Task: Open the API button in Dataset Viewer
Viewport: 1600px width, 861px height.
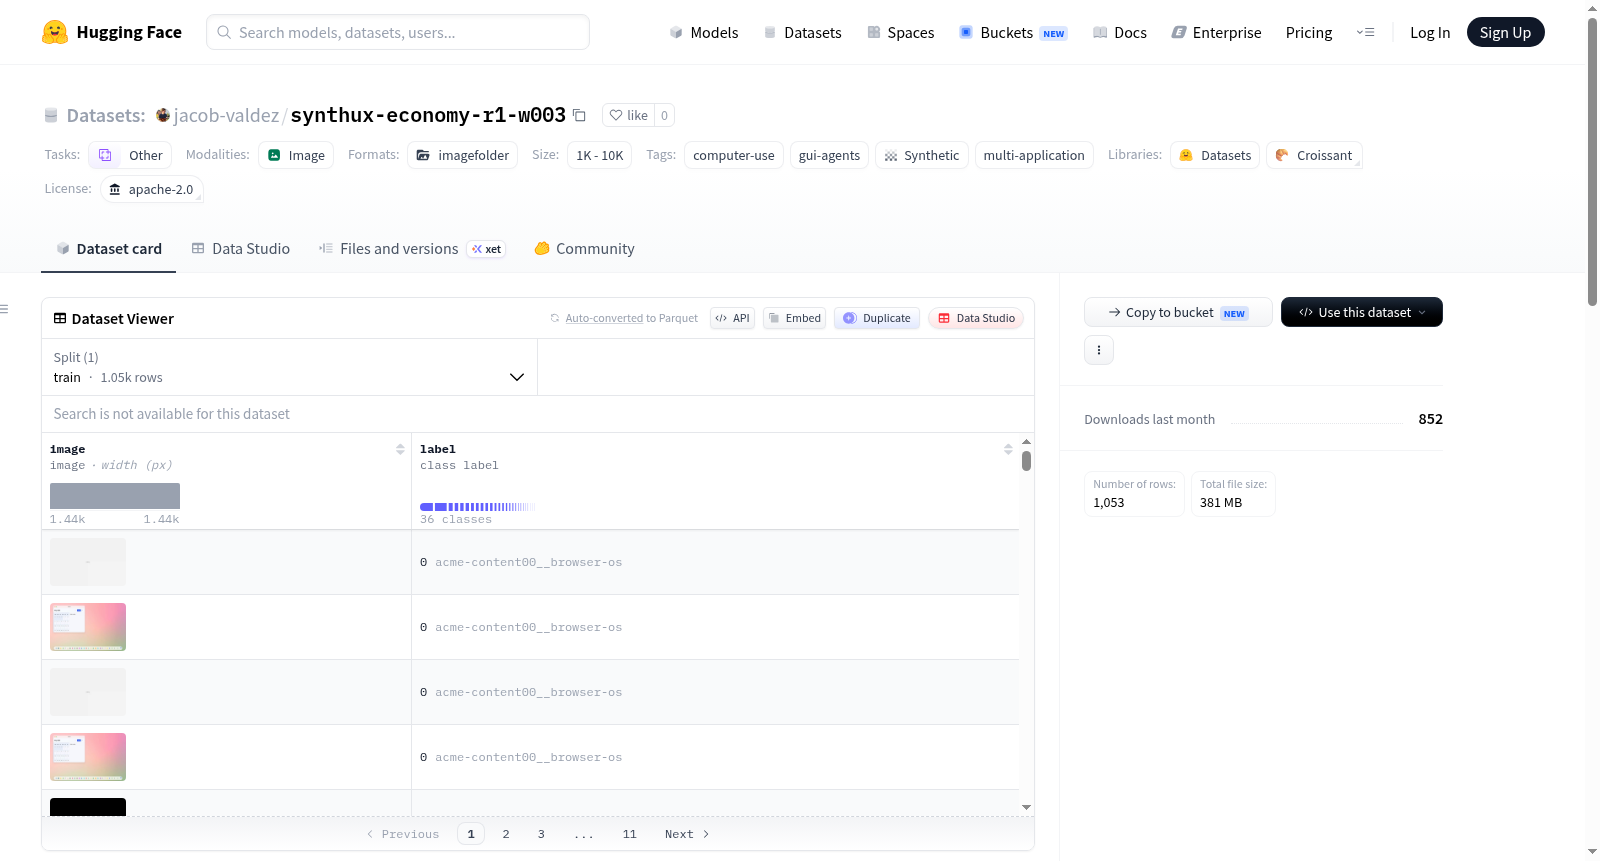Action: 732,318
